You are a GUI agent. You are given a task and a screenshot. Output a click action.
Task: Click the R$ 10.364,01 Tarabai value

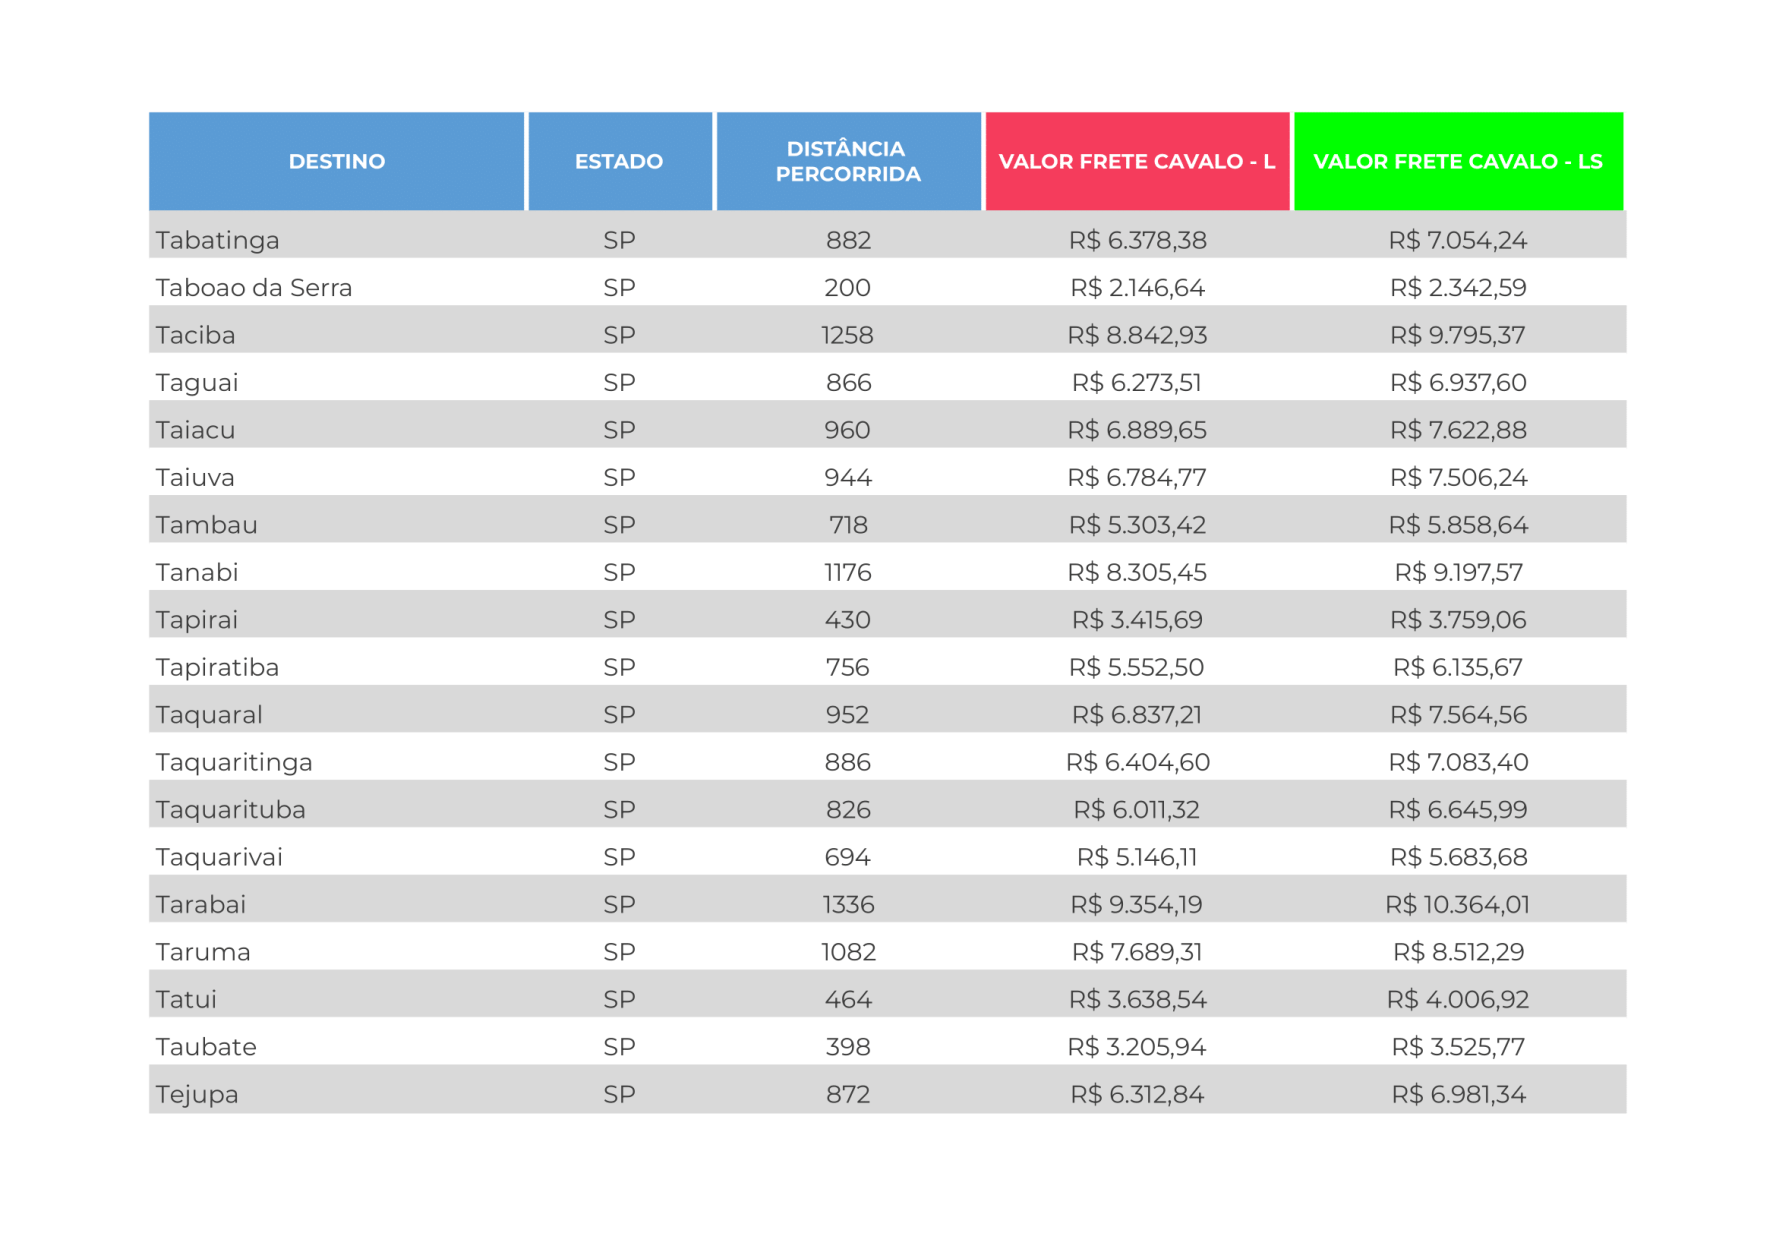1457,905
